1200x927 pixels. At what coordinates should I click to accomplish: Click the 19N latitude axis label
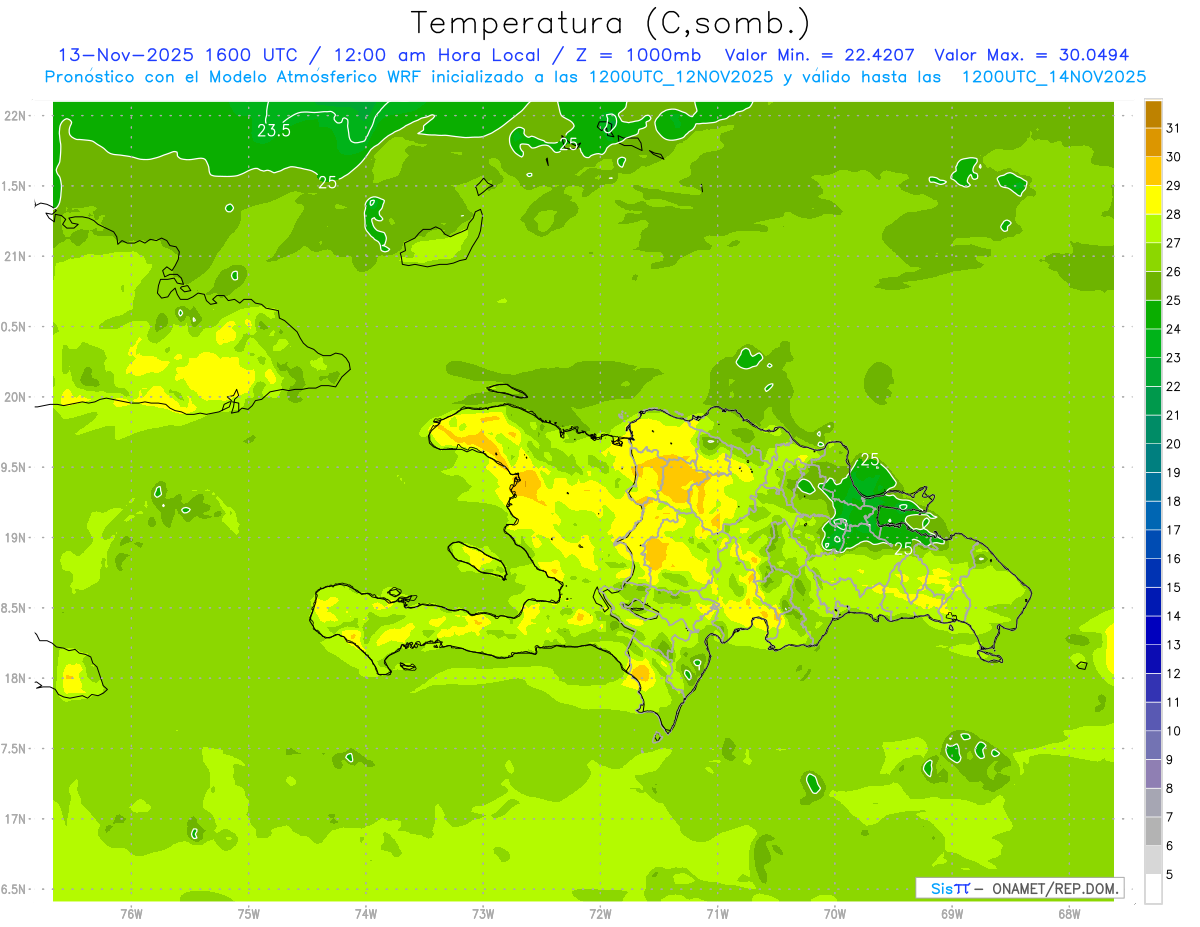point(15,538)
